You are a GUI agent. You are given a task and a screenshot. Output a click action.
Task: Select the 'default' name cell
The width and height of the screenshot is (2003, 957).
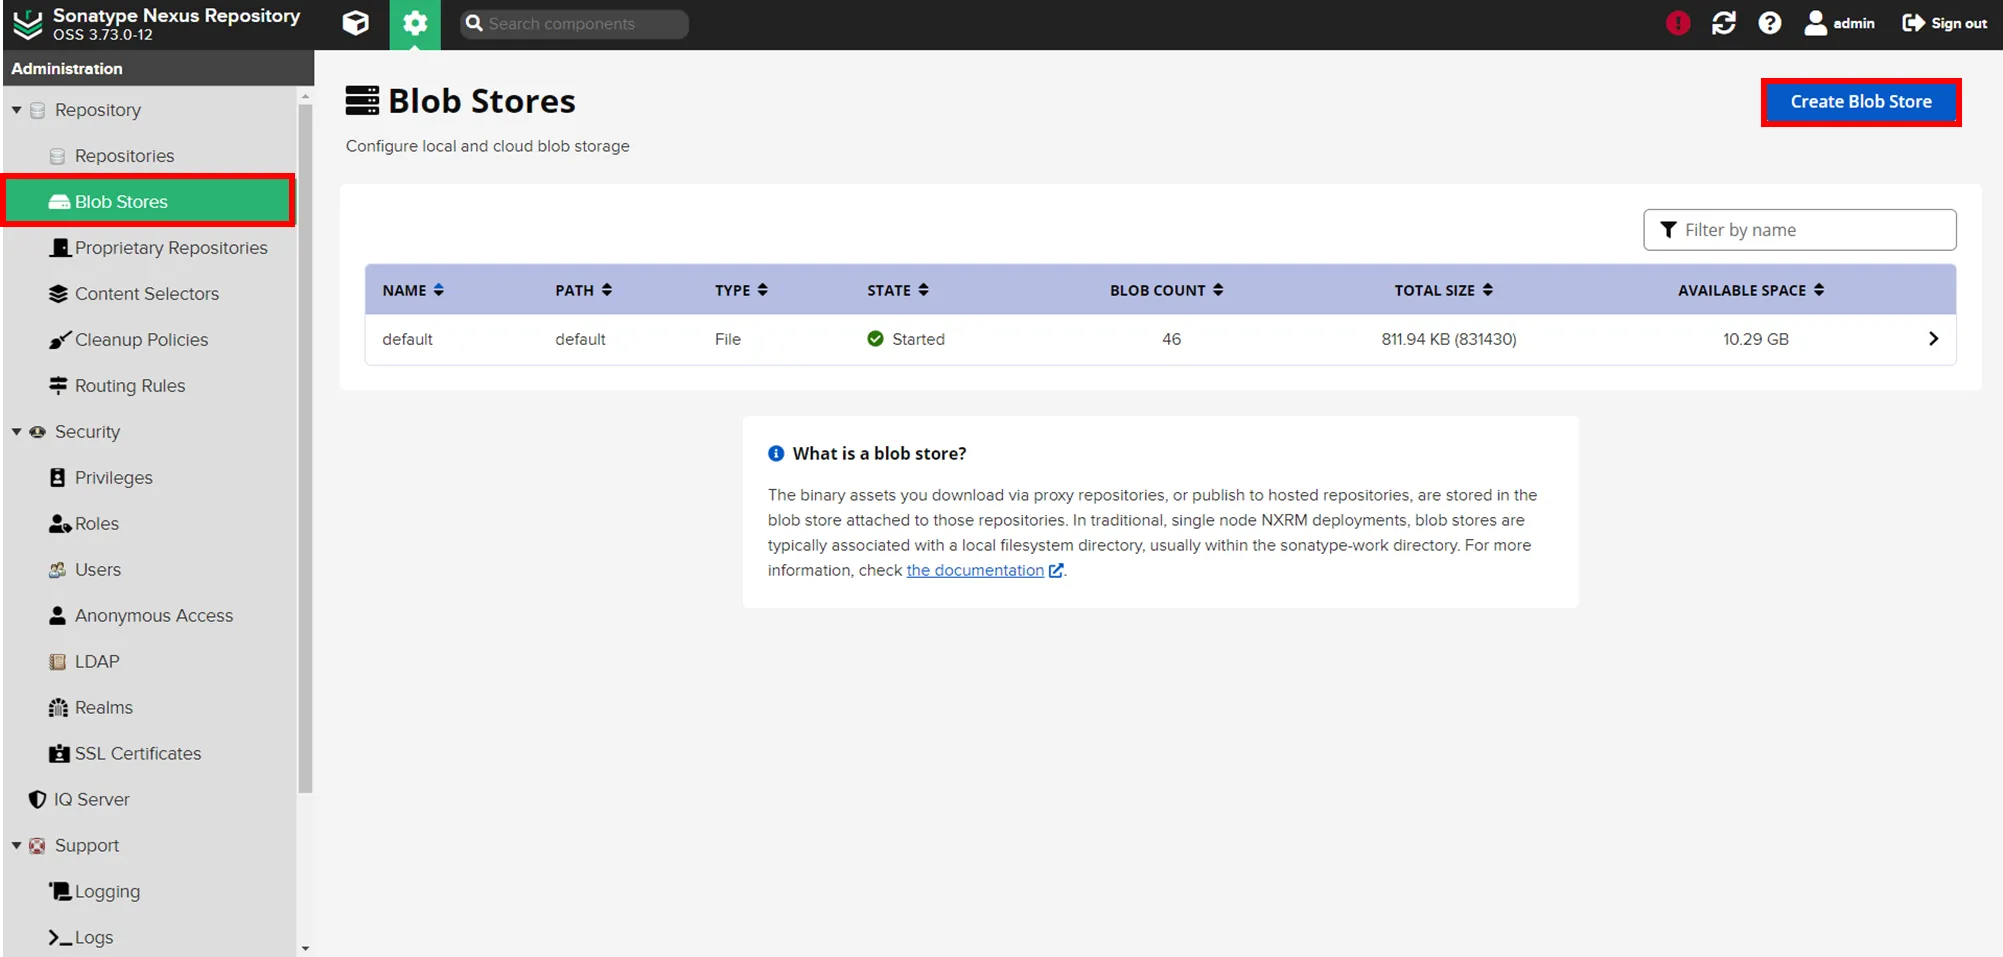click(407, 339)
